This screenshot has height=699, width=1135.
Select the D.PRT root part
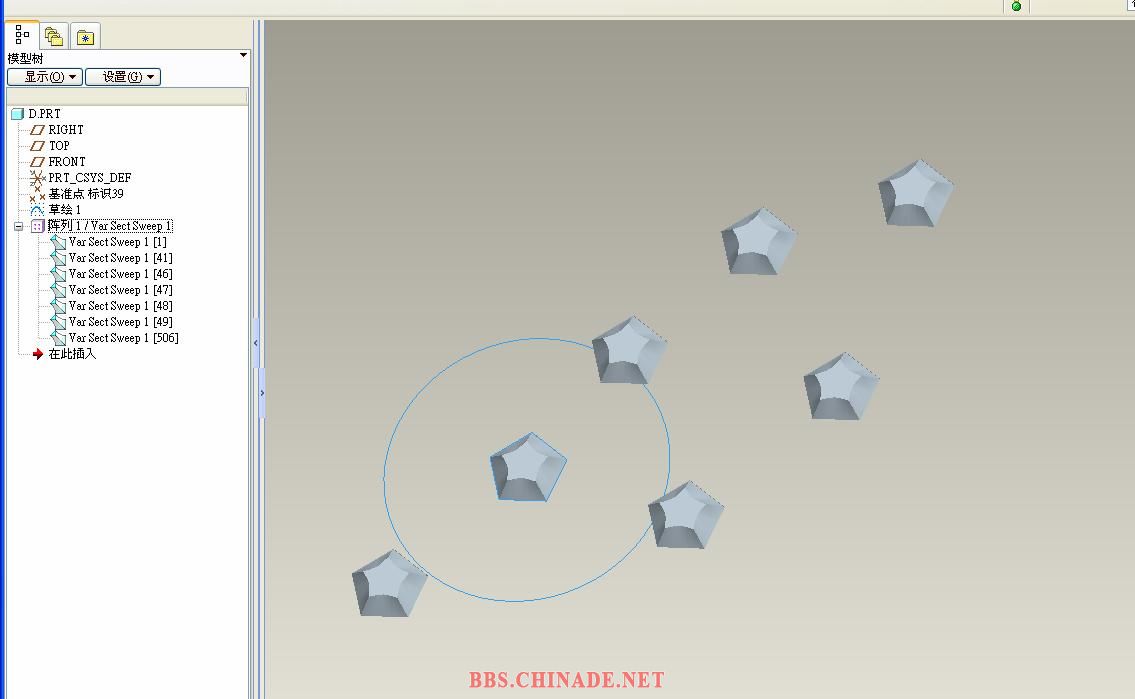[x=44, y=114]
